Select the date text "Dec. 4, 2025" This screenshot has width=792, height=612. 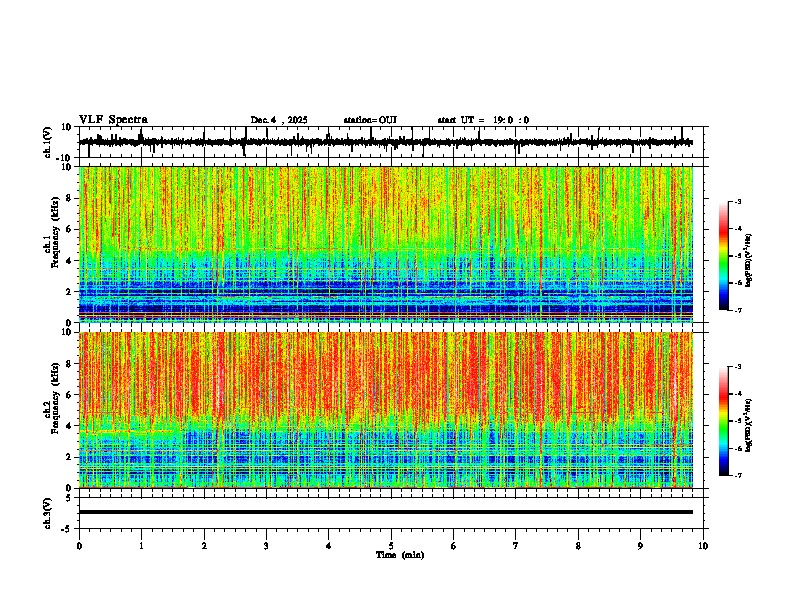pos(279,120)
